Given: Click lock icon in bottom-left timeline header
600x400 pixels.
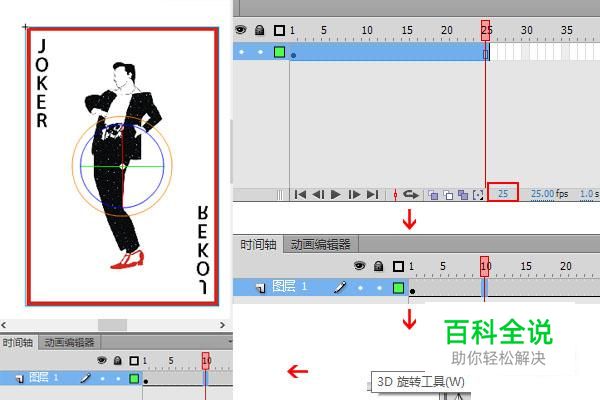Looking at the screenshot, I should click(x=117, y=361).
